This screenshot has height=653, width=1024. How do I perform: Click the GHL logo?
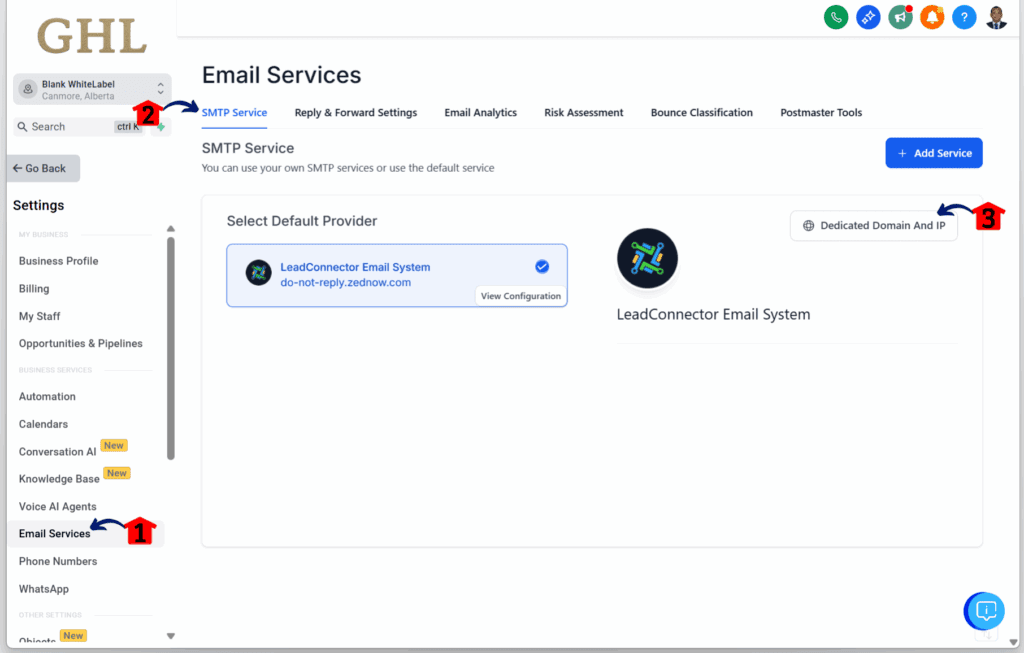tap(92, 37)
